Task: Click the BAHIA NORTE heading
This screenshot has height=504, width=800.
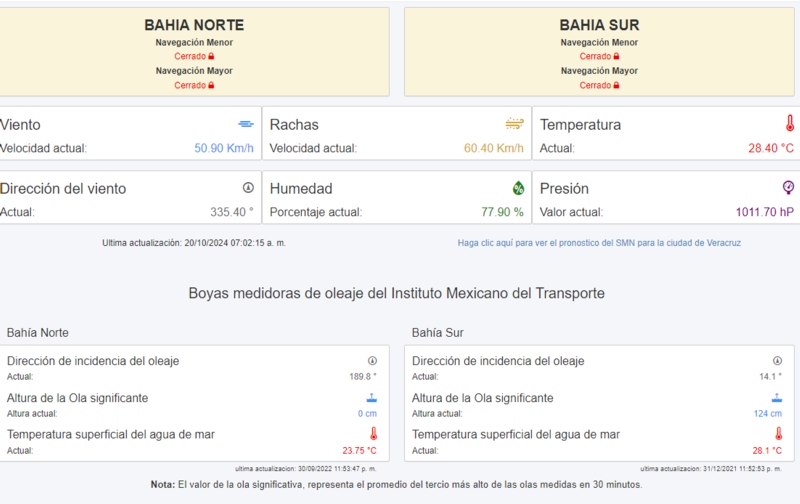Action: 194,25
